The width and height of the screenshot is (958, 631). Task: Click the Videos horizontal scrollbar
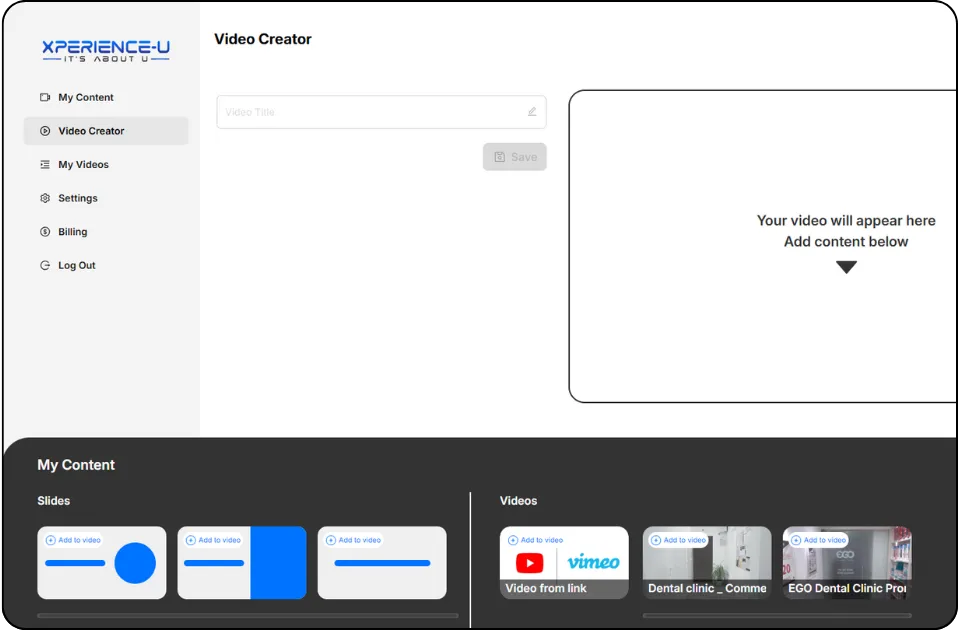click(x=777, y=616)
